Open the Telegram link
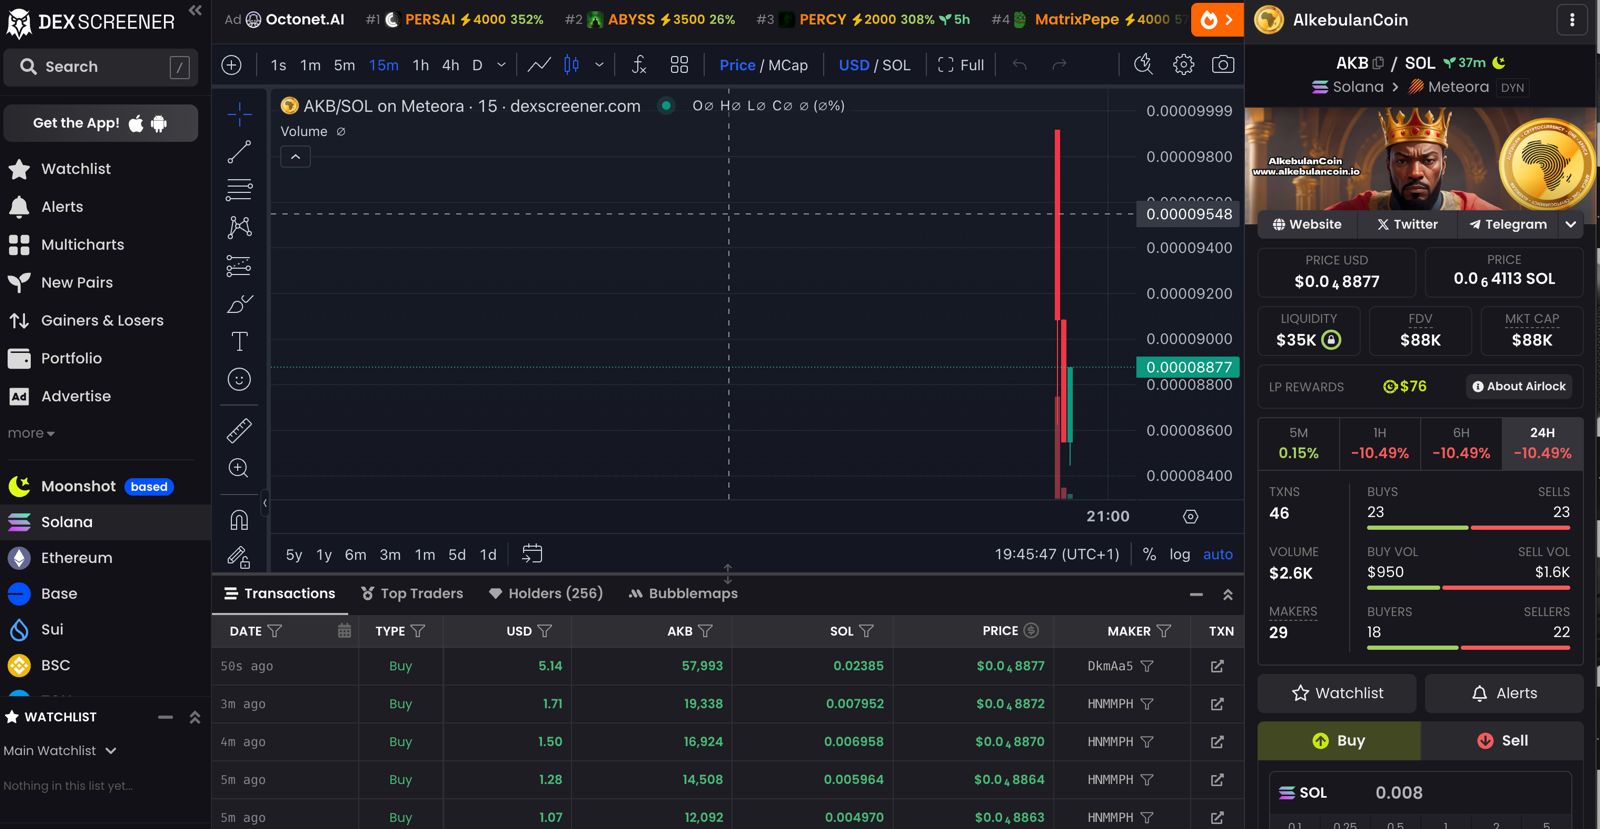 coord(1507,225)
